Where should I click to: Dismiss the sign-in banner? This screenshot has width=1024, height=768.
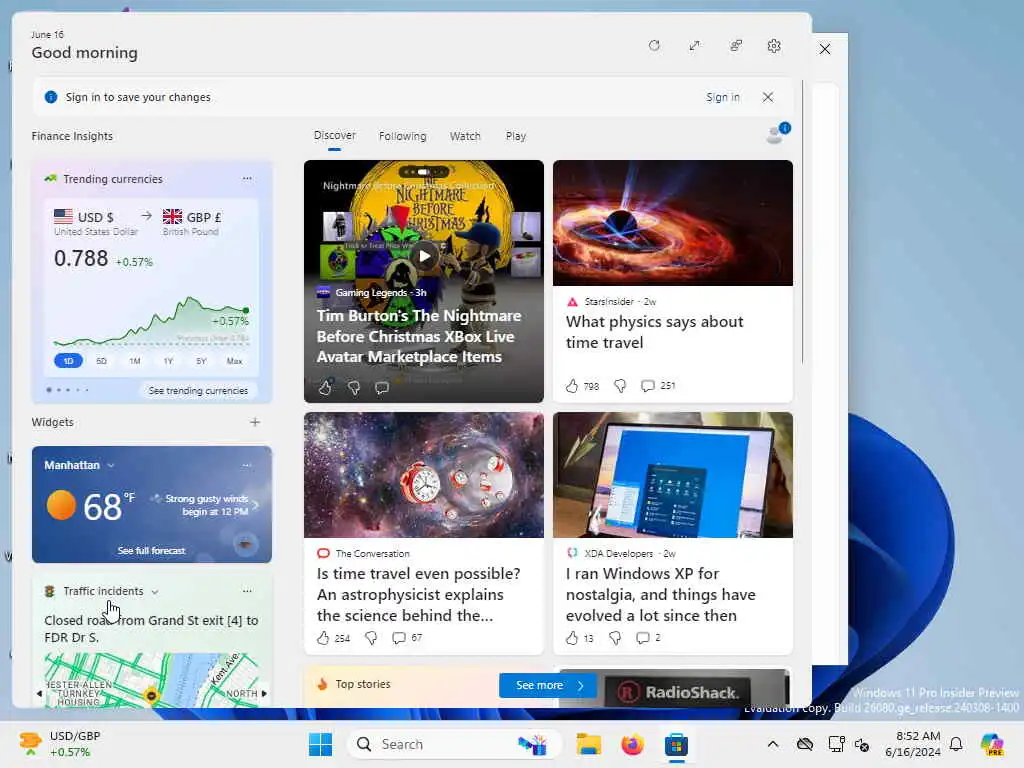point(768,97)
